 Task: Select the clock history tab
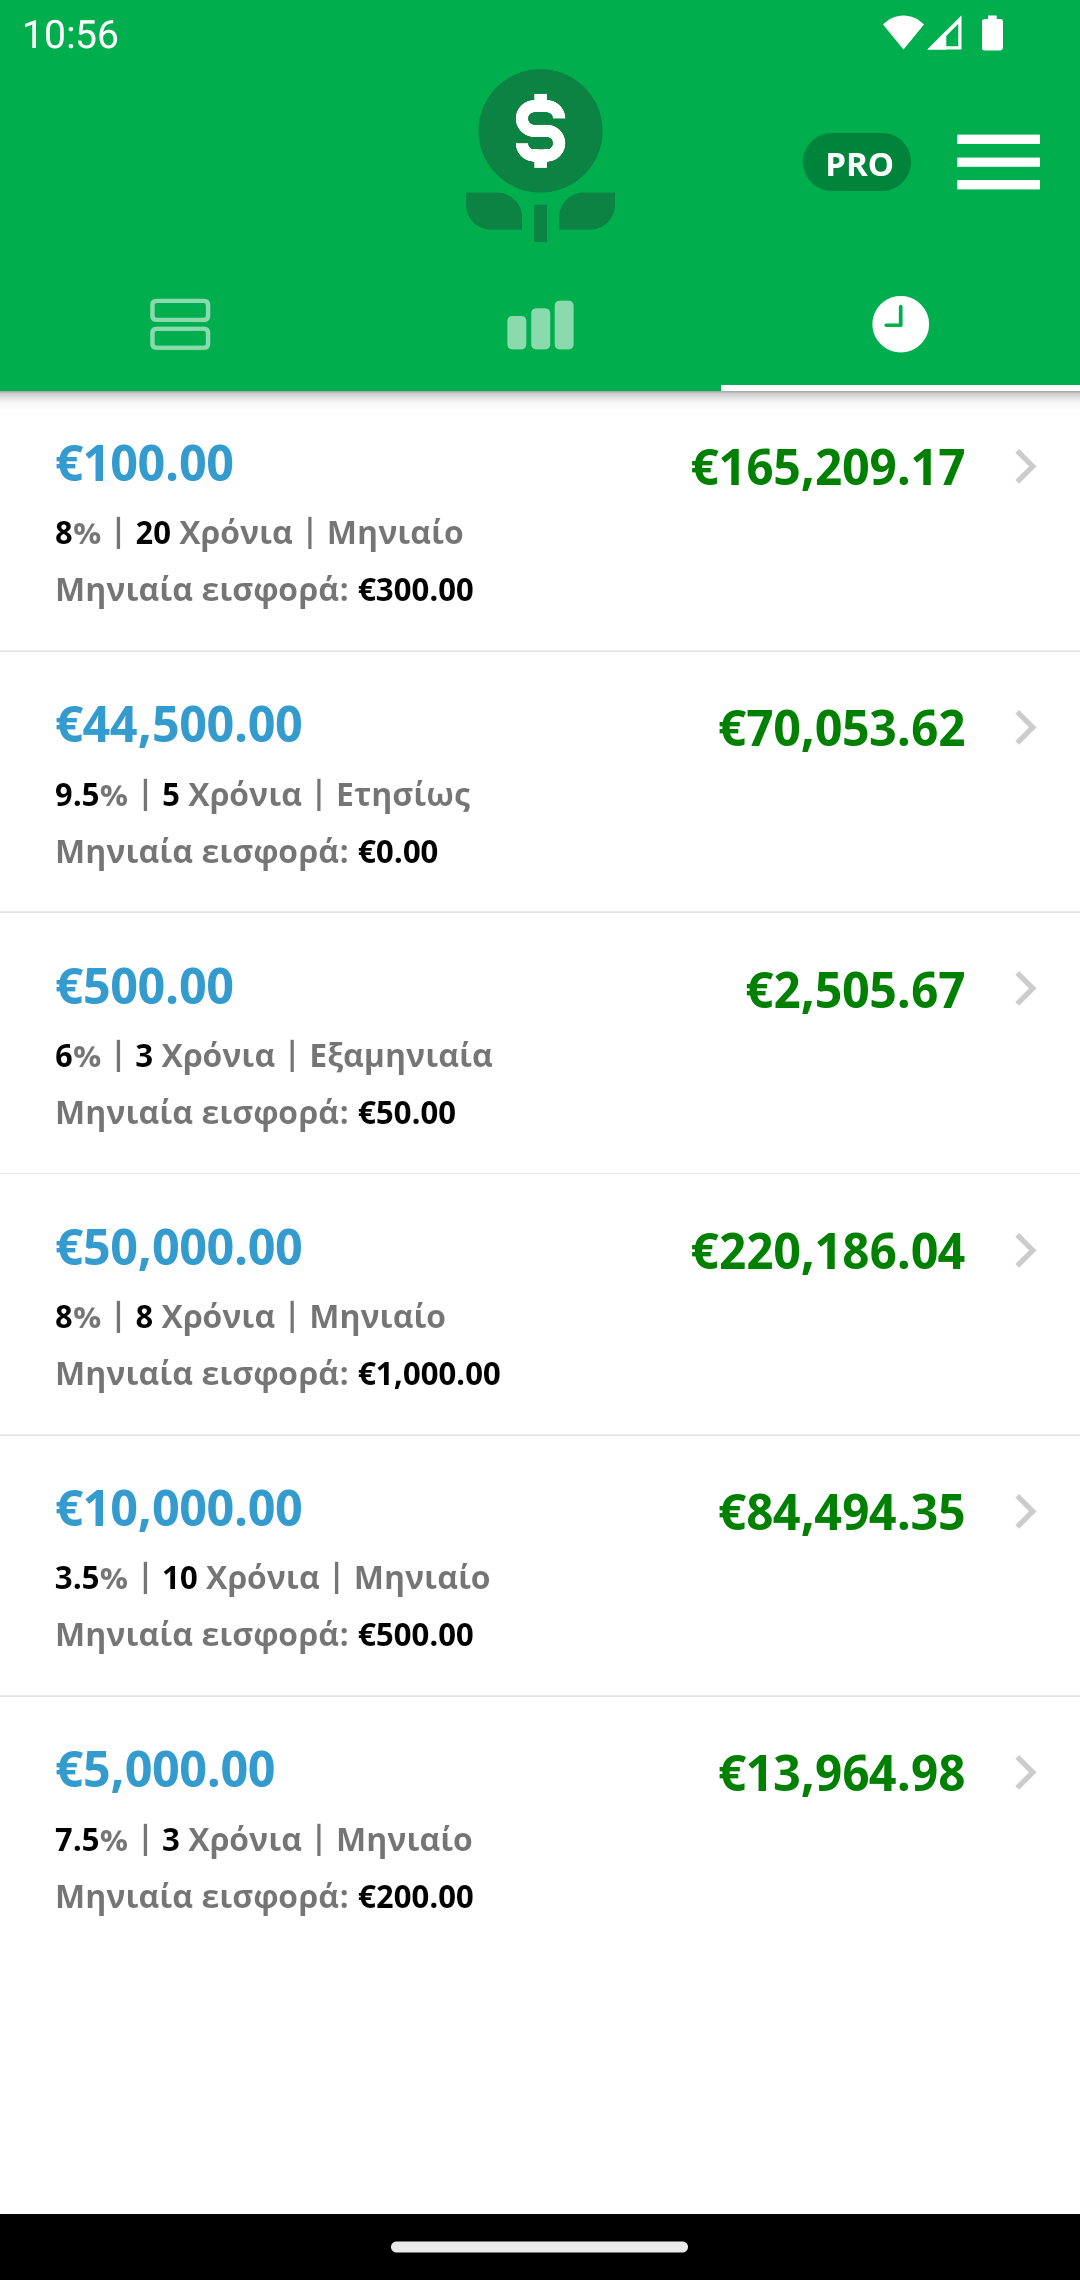click(x=900, y=324)
